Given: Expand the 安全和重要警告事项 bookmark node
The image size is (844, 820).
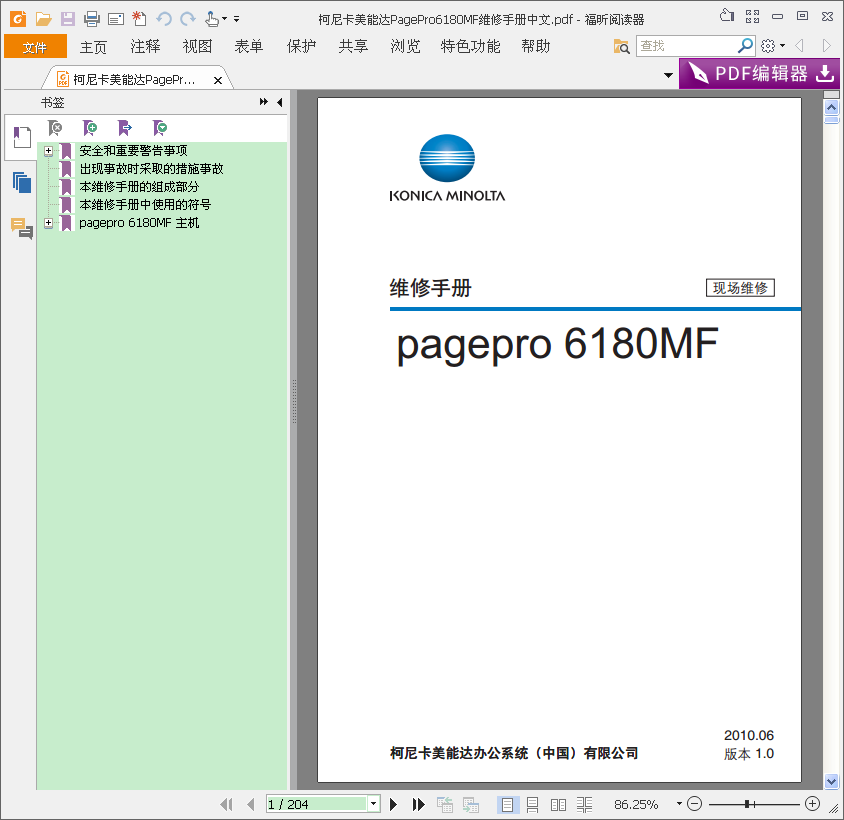Looking at the screenshot, I should click(48, 151).
